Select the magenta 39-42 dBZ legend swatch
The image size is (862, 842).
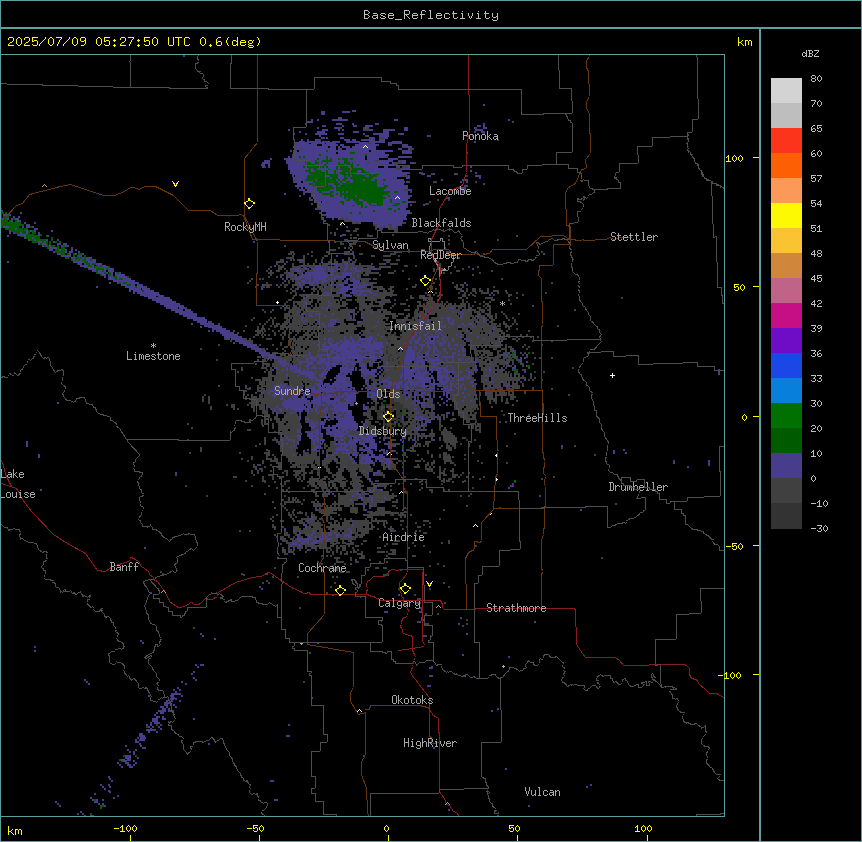click(x=786, y=315)
